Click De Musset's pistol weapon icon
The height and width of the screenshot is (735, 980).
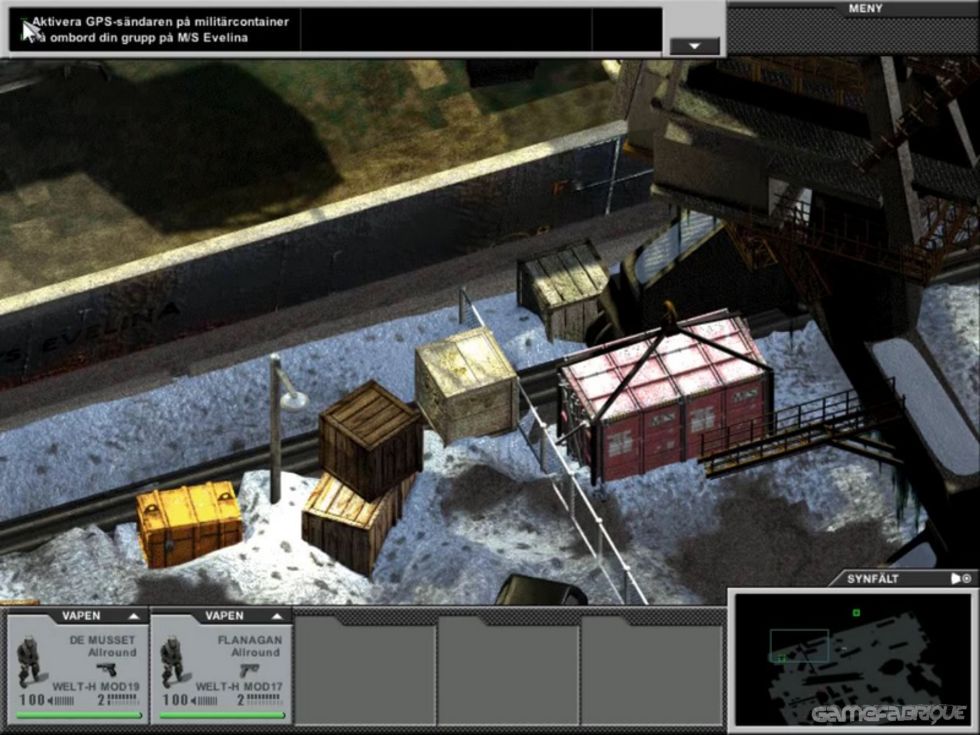pos(107,669)
